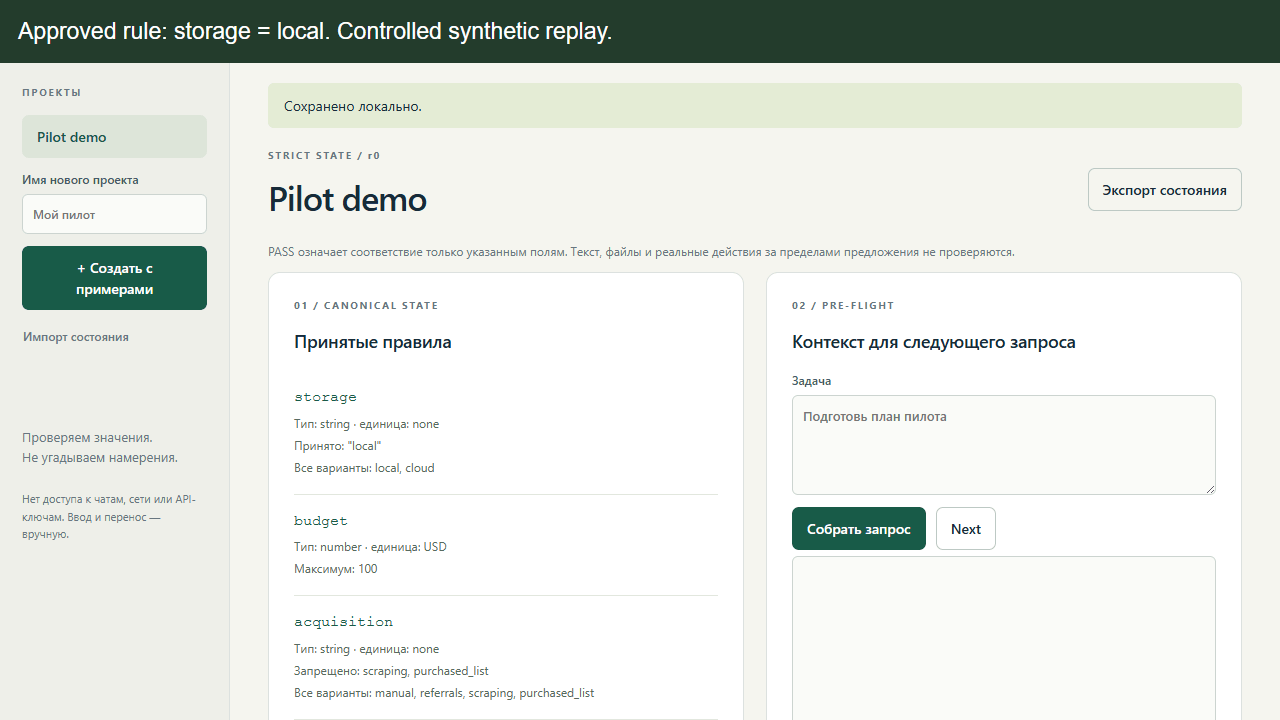Click the Approved rule banner text
The image size is (1280, 720).
pos(314,31)
